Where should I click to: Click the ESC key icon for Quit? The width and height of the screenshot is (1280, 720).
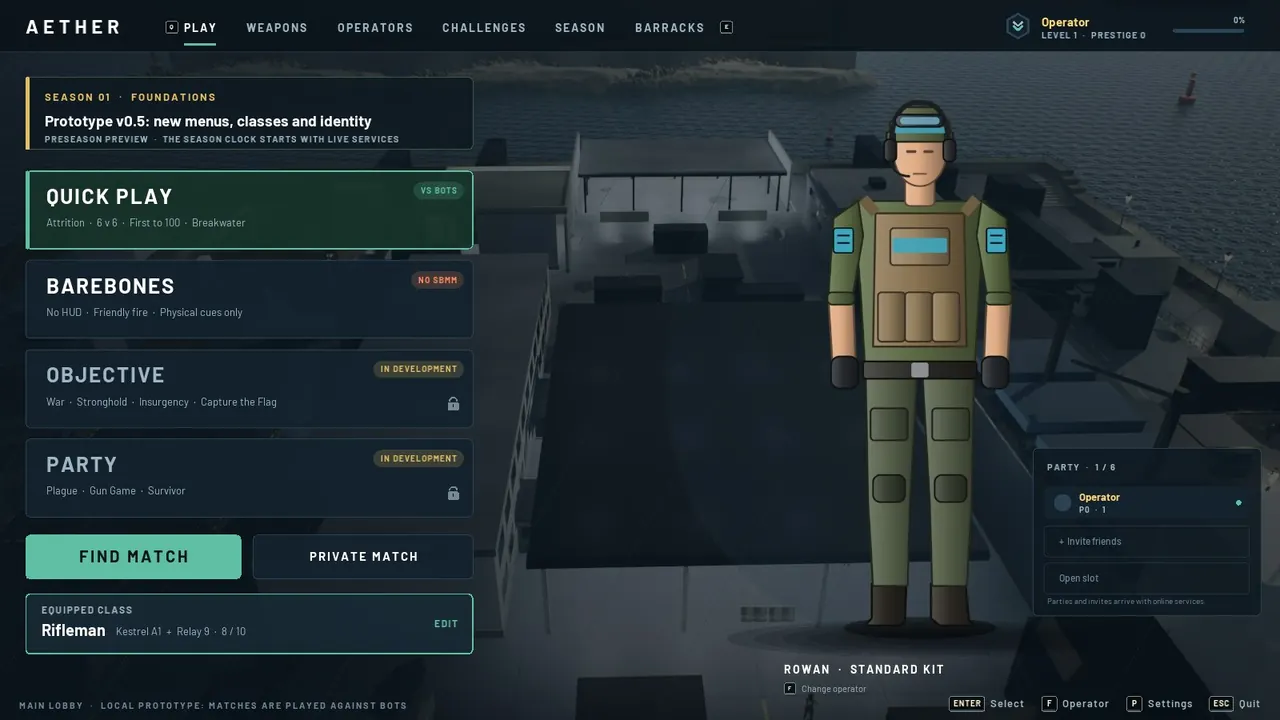point(1221,703)
